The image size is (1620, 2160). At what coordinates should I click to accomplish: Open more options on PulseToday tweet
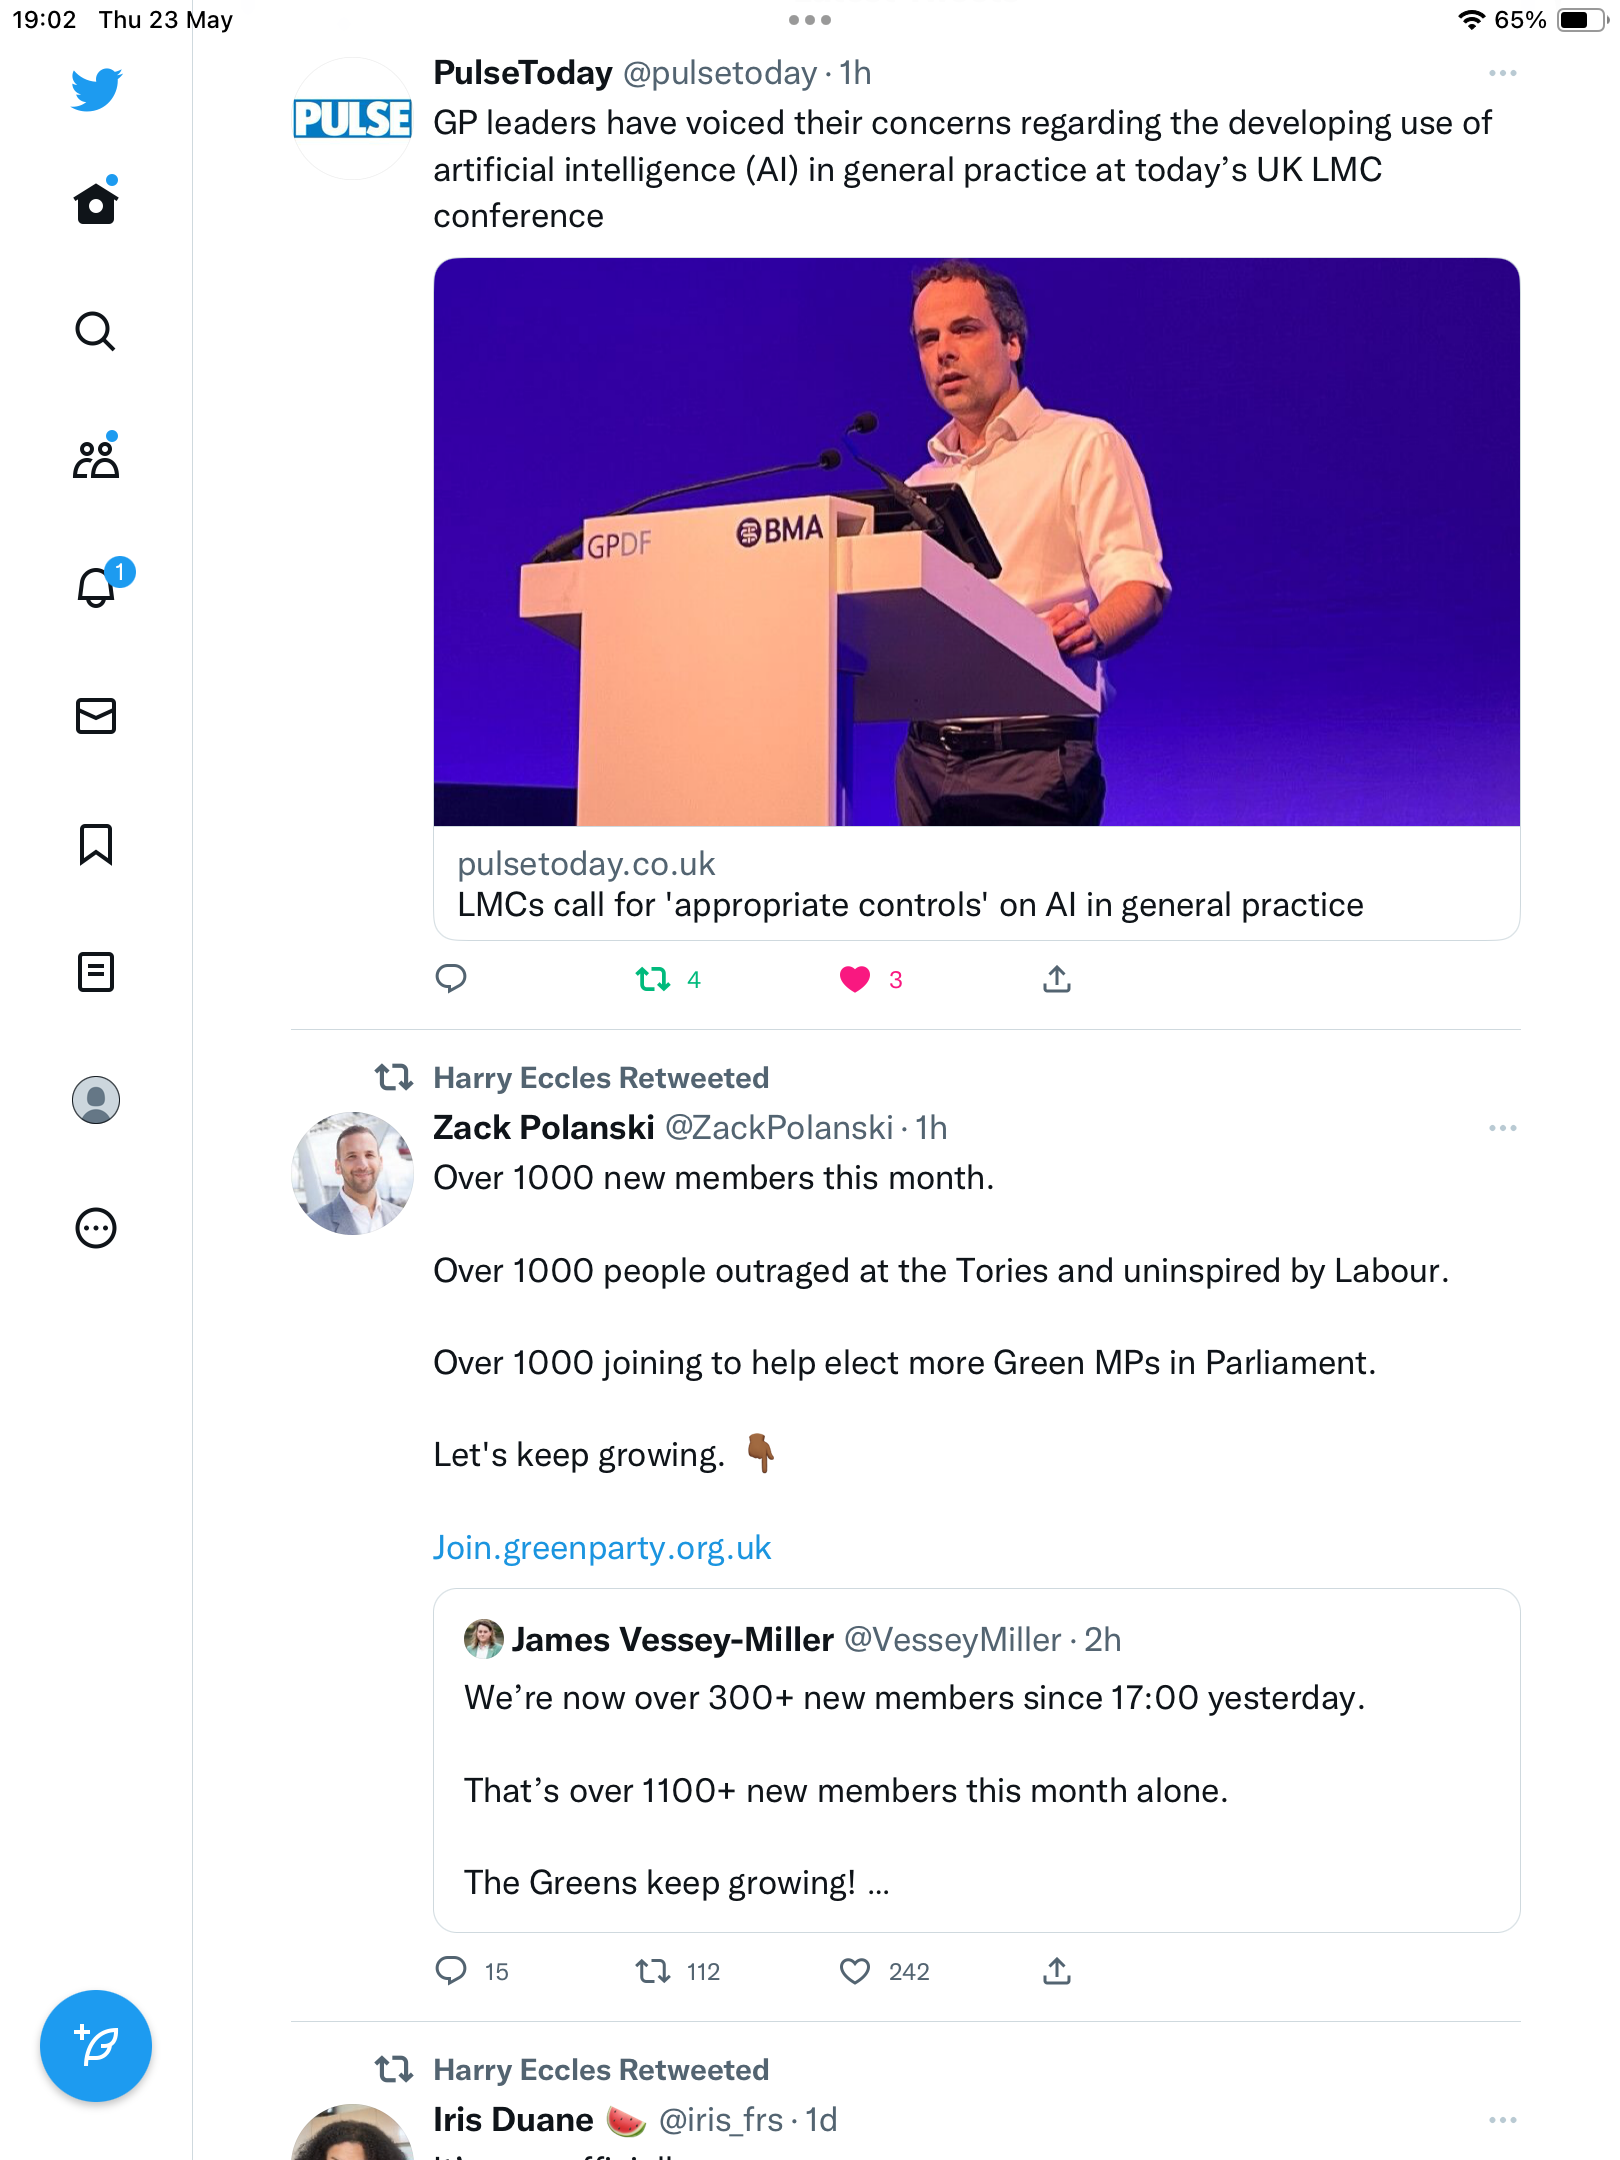tap(1502, 73)
